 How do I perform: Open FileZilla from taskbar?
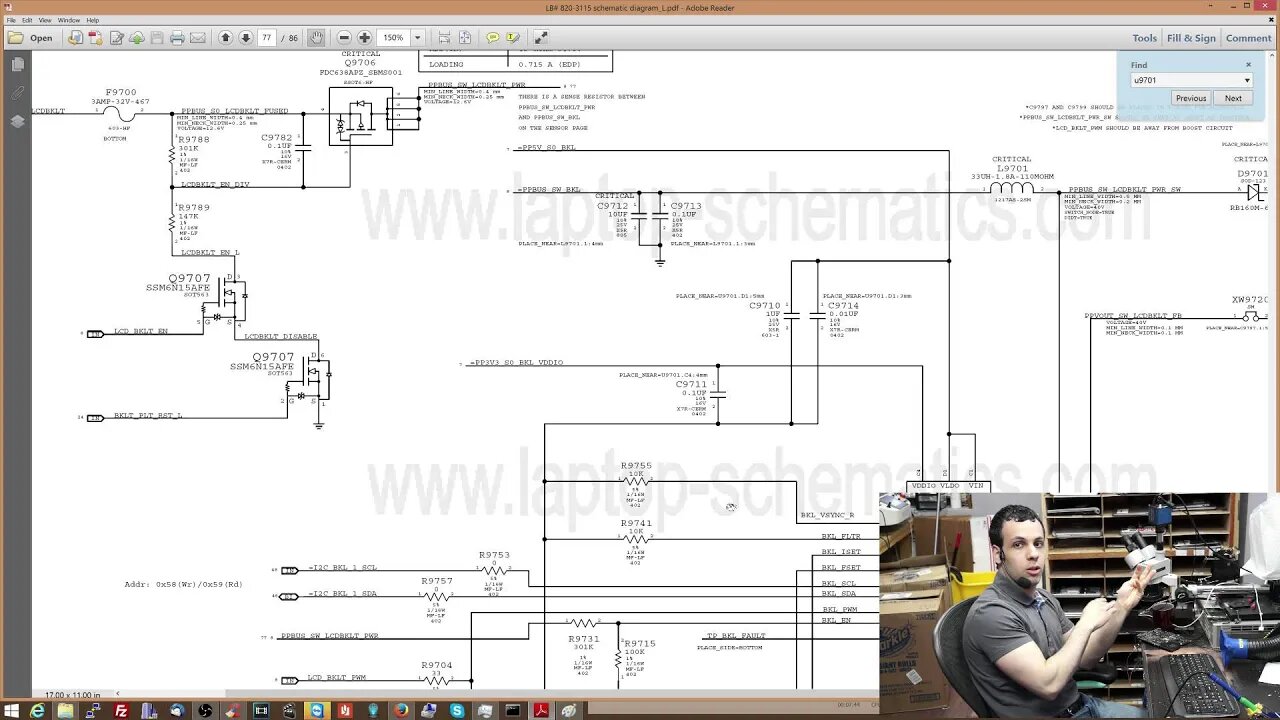click(121, 711)
